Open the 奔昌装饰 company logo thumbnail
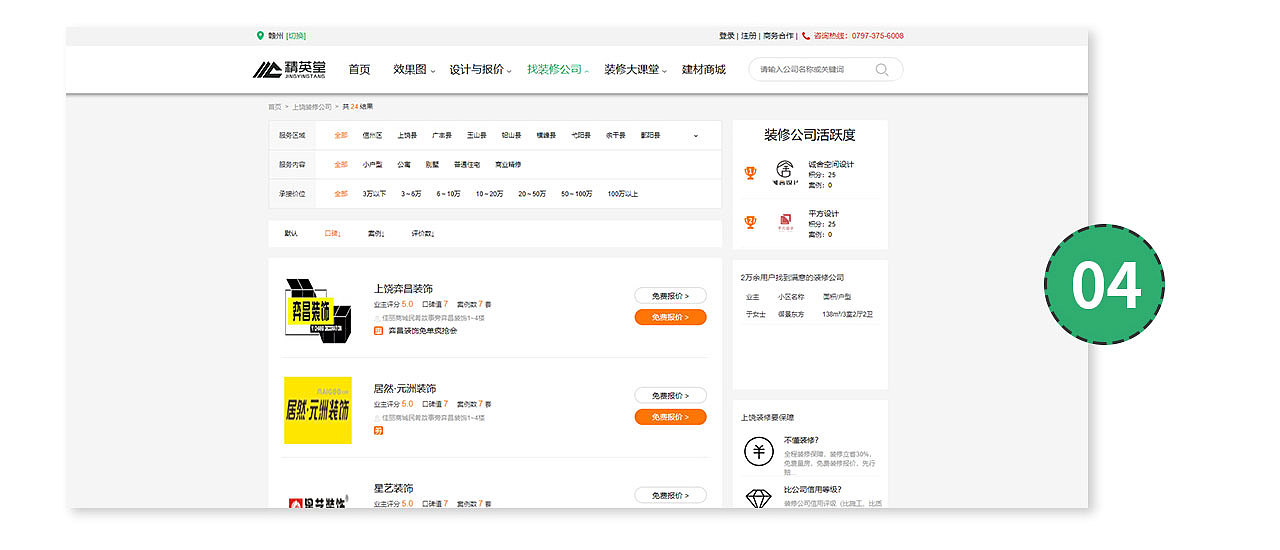Image resolution: width=1280 pixels, height=550 pixels. coord(318,311)
